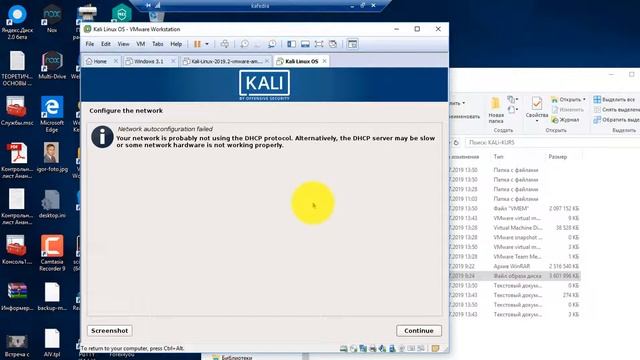
Task: Open the VM menu
Action: click(140, 44)
